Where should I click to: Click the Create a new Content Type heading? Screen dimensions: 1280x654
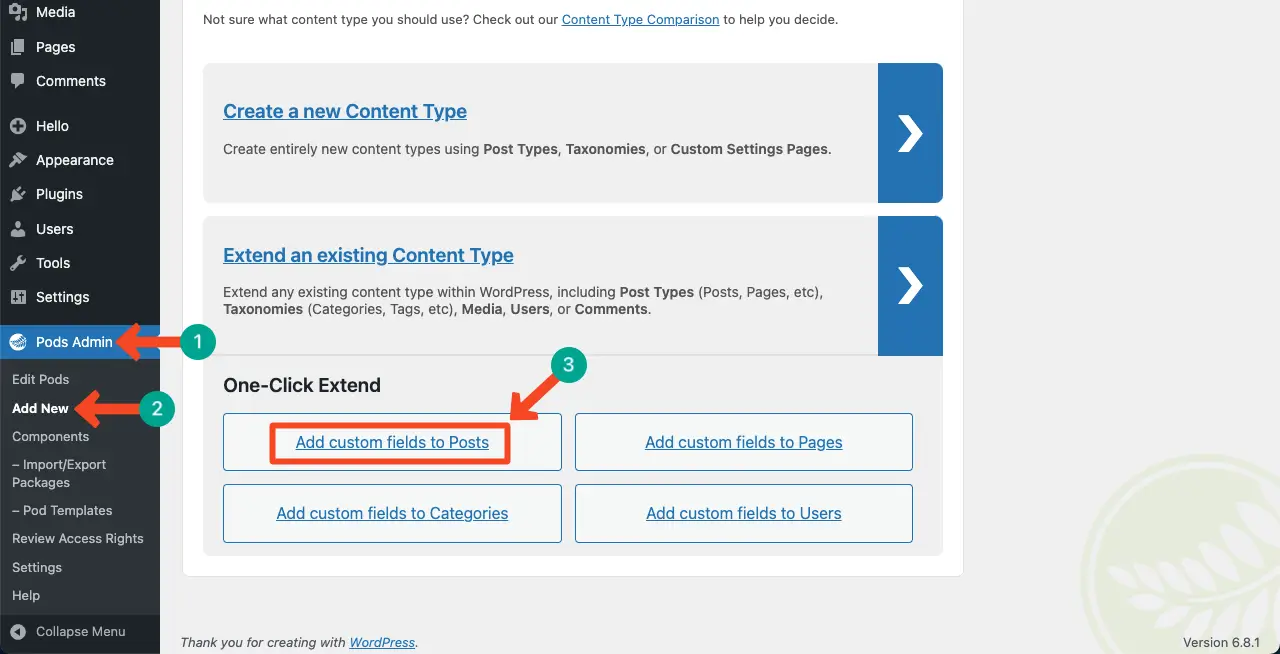[345, 111]
